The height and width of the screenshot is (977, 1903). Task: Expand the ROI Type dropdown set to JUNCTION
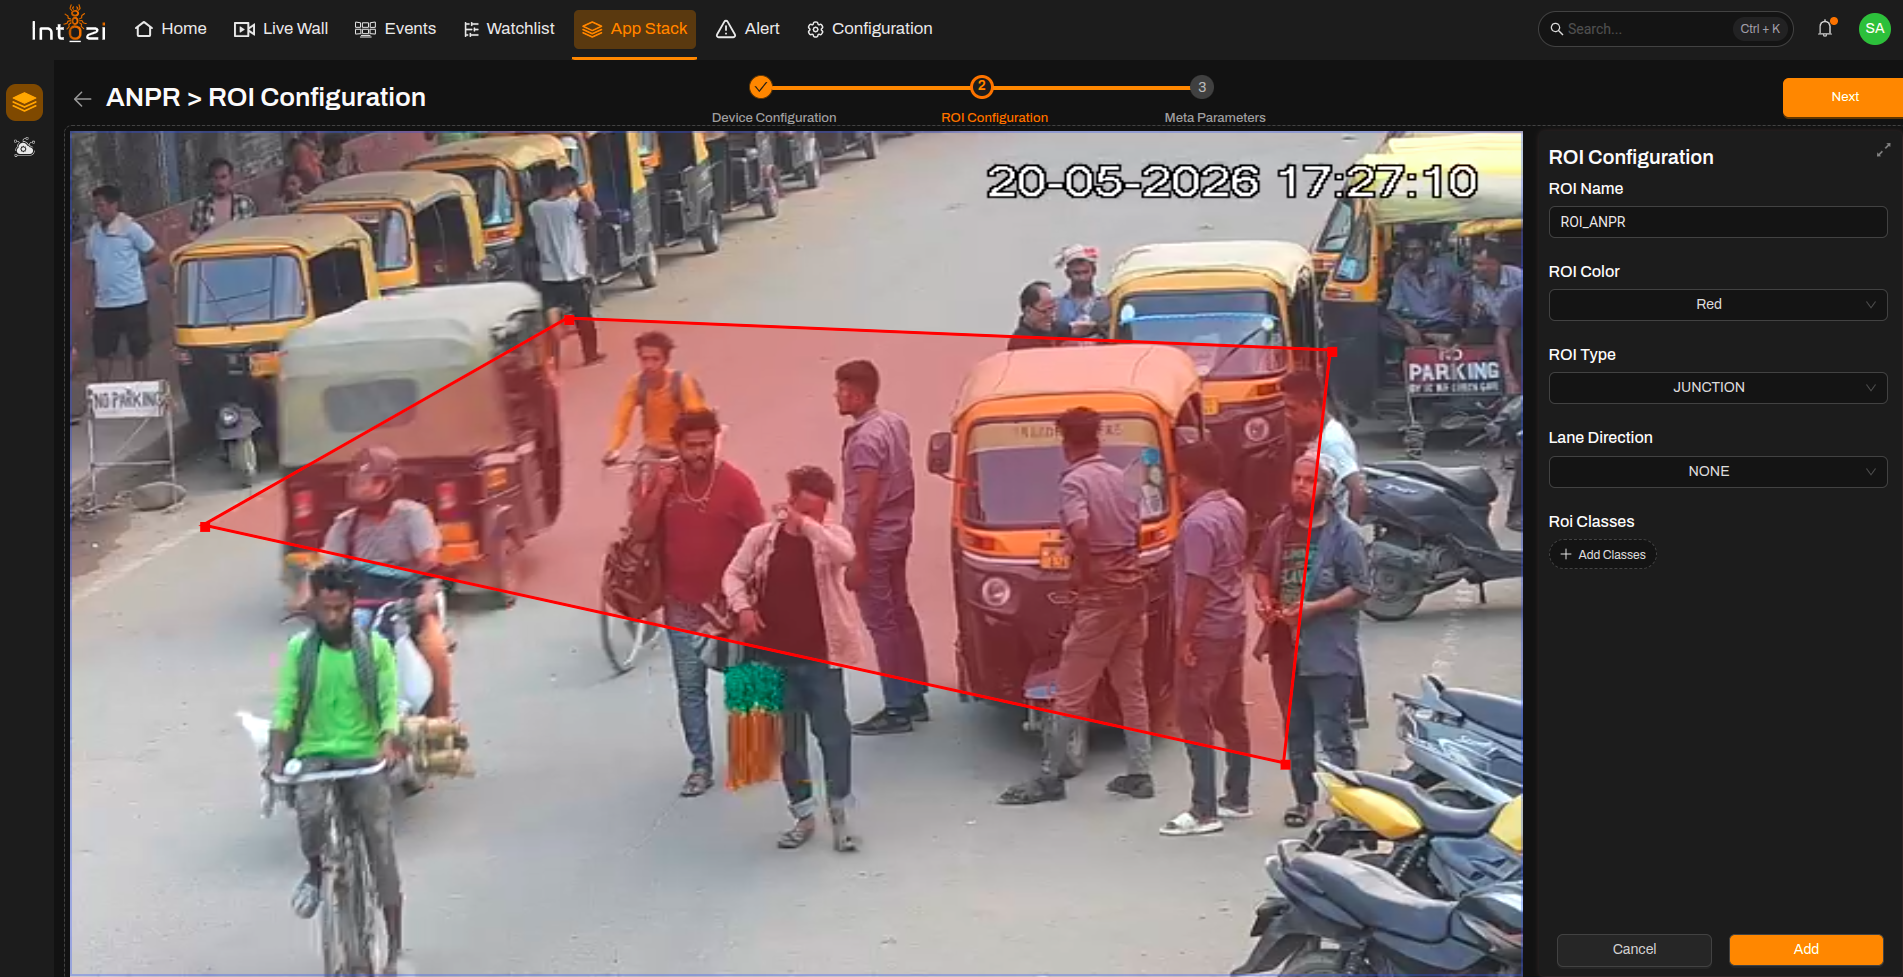1717,387
